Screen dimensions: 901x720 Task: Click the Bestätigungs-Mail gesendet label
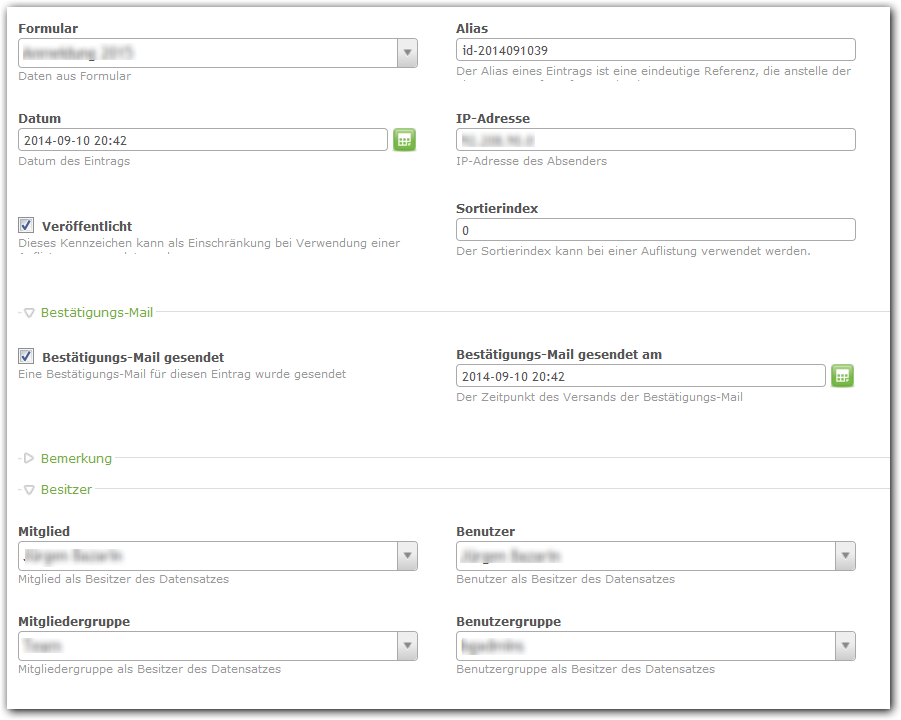(x=133, y=357)
